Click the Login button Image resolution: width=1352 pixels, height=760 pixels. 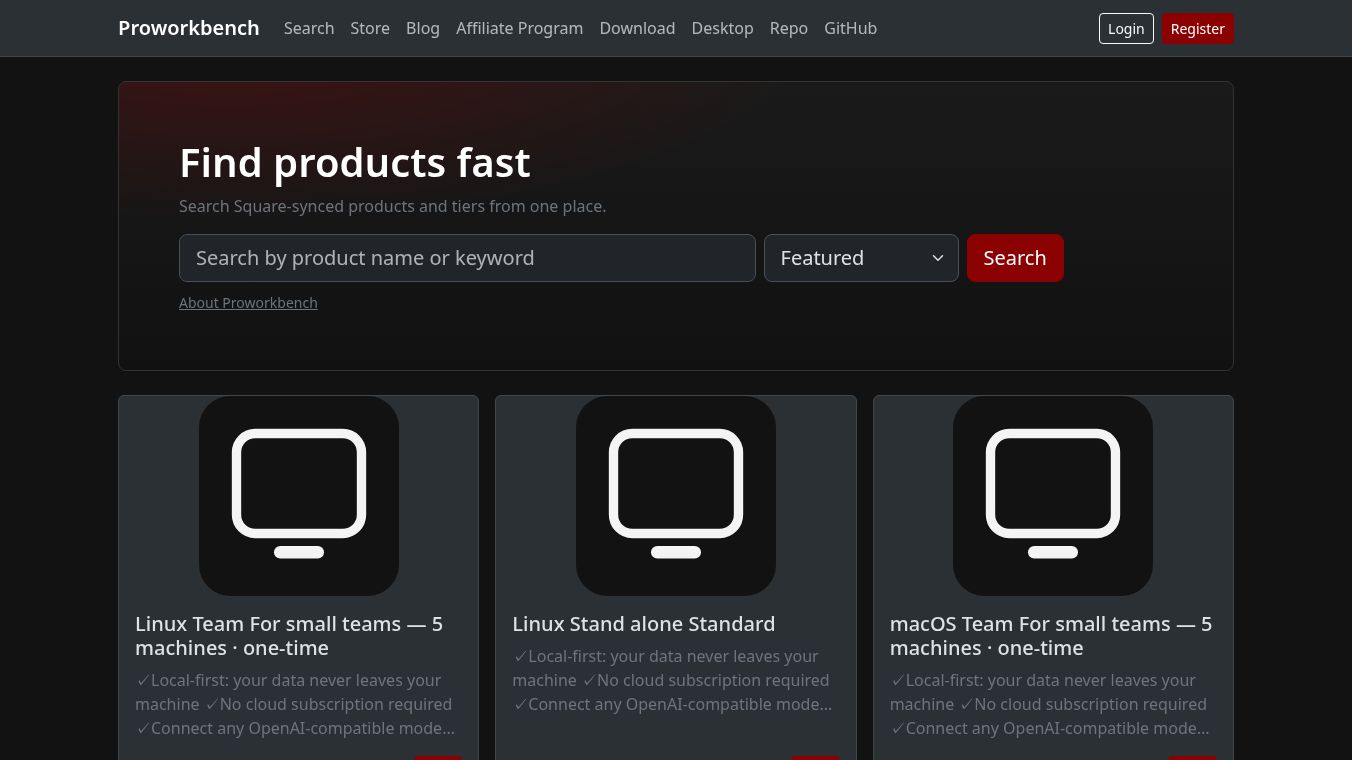pos(1125,29)
